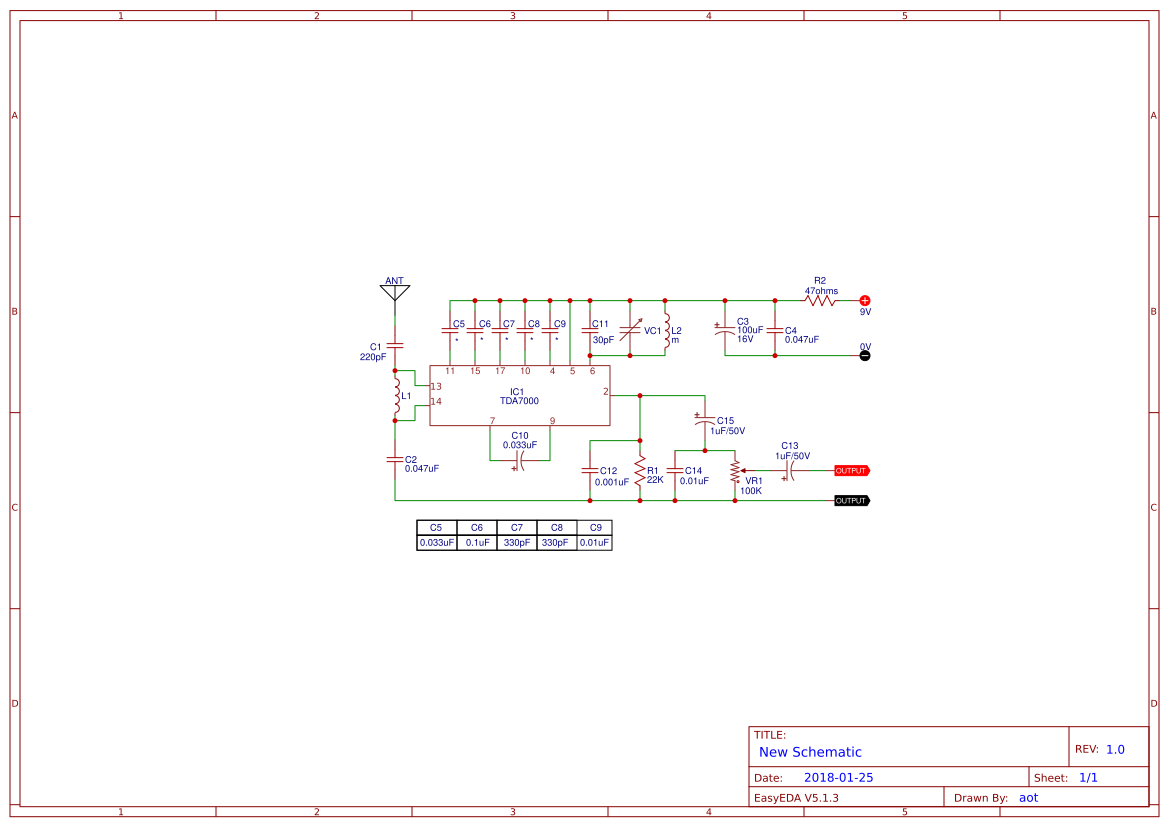
Task: Click the Drawn By name aot
Action: [1029, 797]
